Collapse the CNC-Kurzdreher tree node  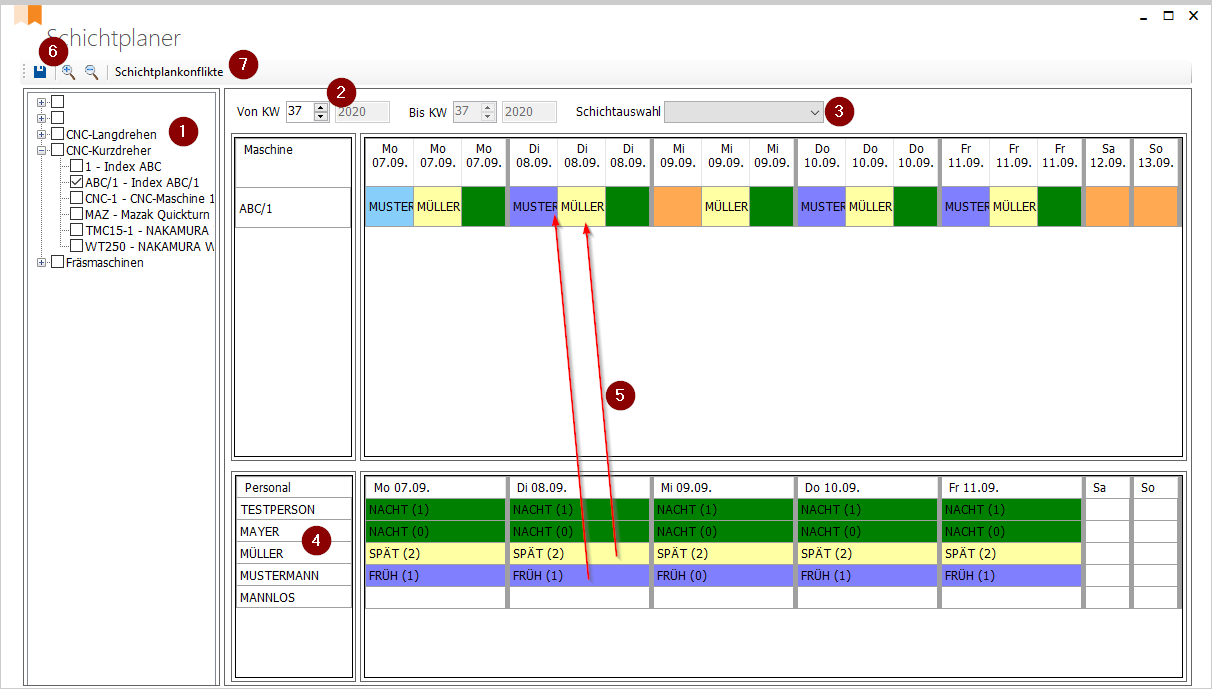(x=41, y=150)
